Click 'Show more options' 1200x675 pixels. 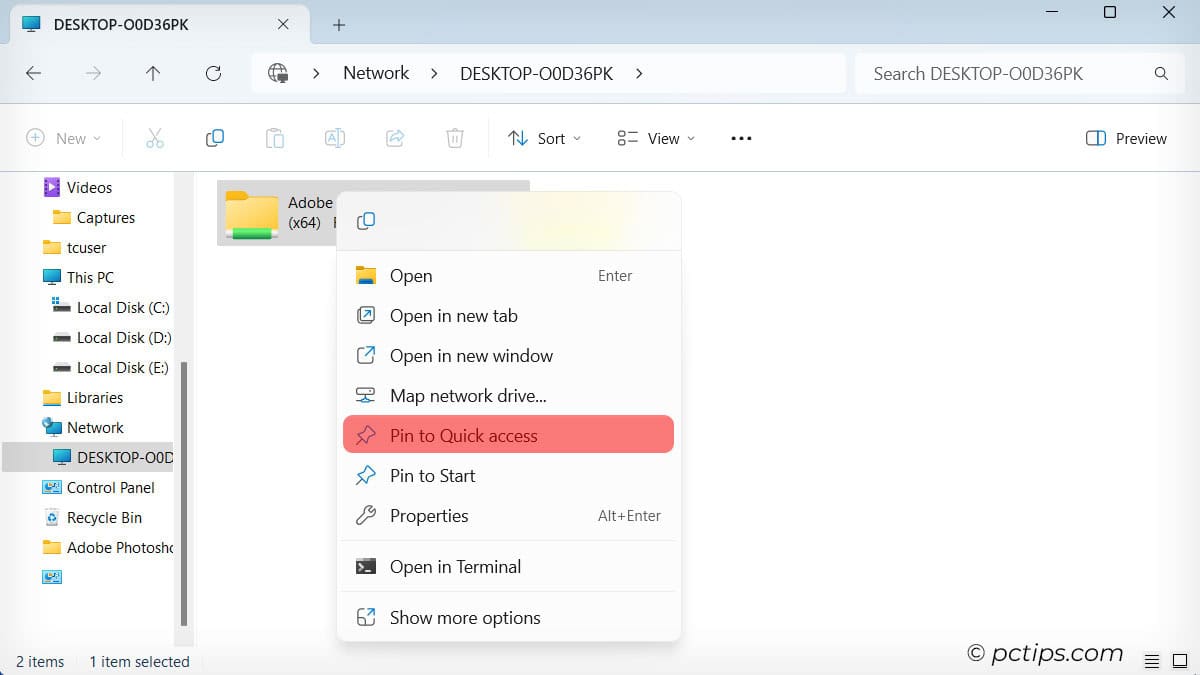465,617
